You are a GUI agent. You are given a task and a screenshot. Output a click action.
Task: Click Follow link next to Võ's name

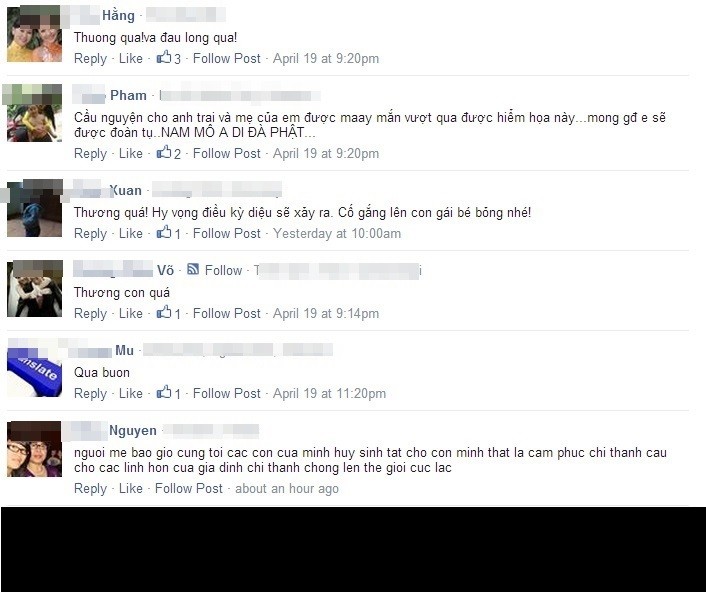click(x=223, y=271)
